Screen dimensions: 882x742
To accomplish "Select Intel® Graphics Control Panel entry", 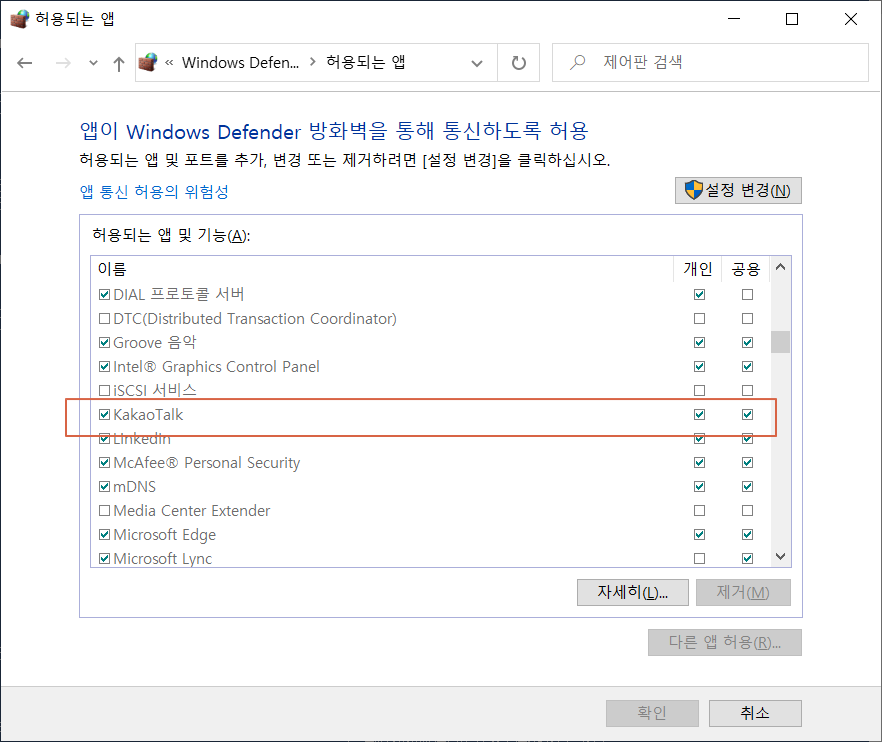I will point(217,366).
